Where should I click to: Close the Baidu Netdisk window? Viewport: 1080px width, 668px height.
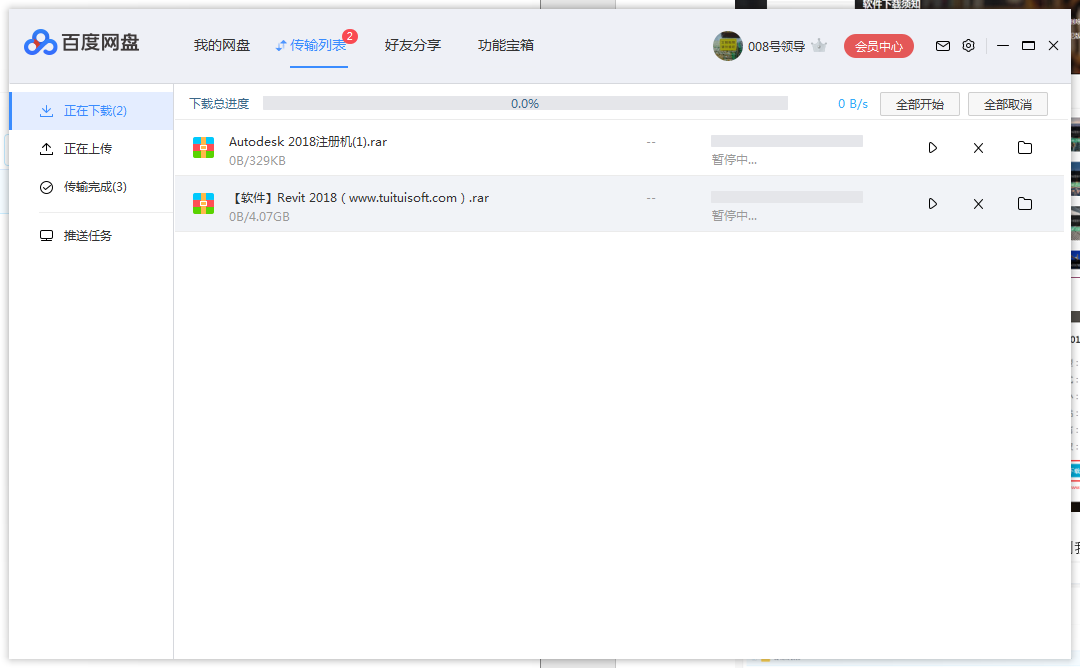pos(1053,45)
